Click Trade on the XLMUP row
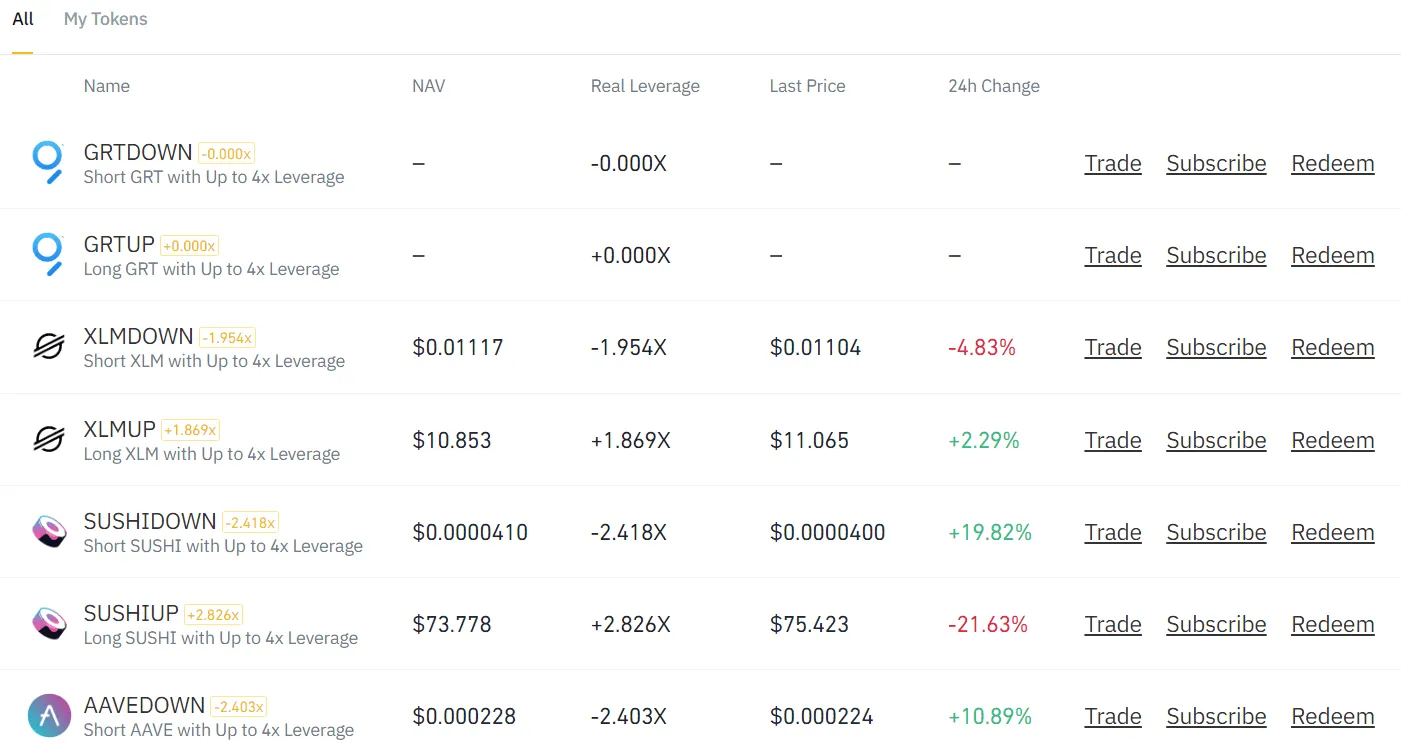Image resolution: width=1401 pixels, height=755 pixels. (1112, 440)
